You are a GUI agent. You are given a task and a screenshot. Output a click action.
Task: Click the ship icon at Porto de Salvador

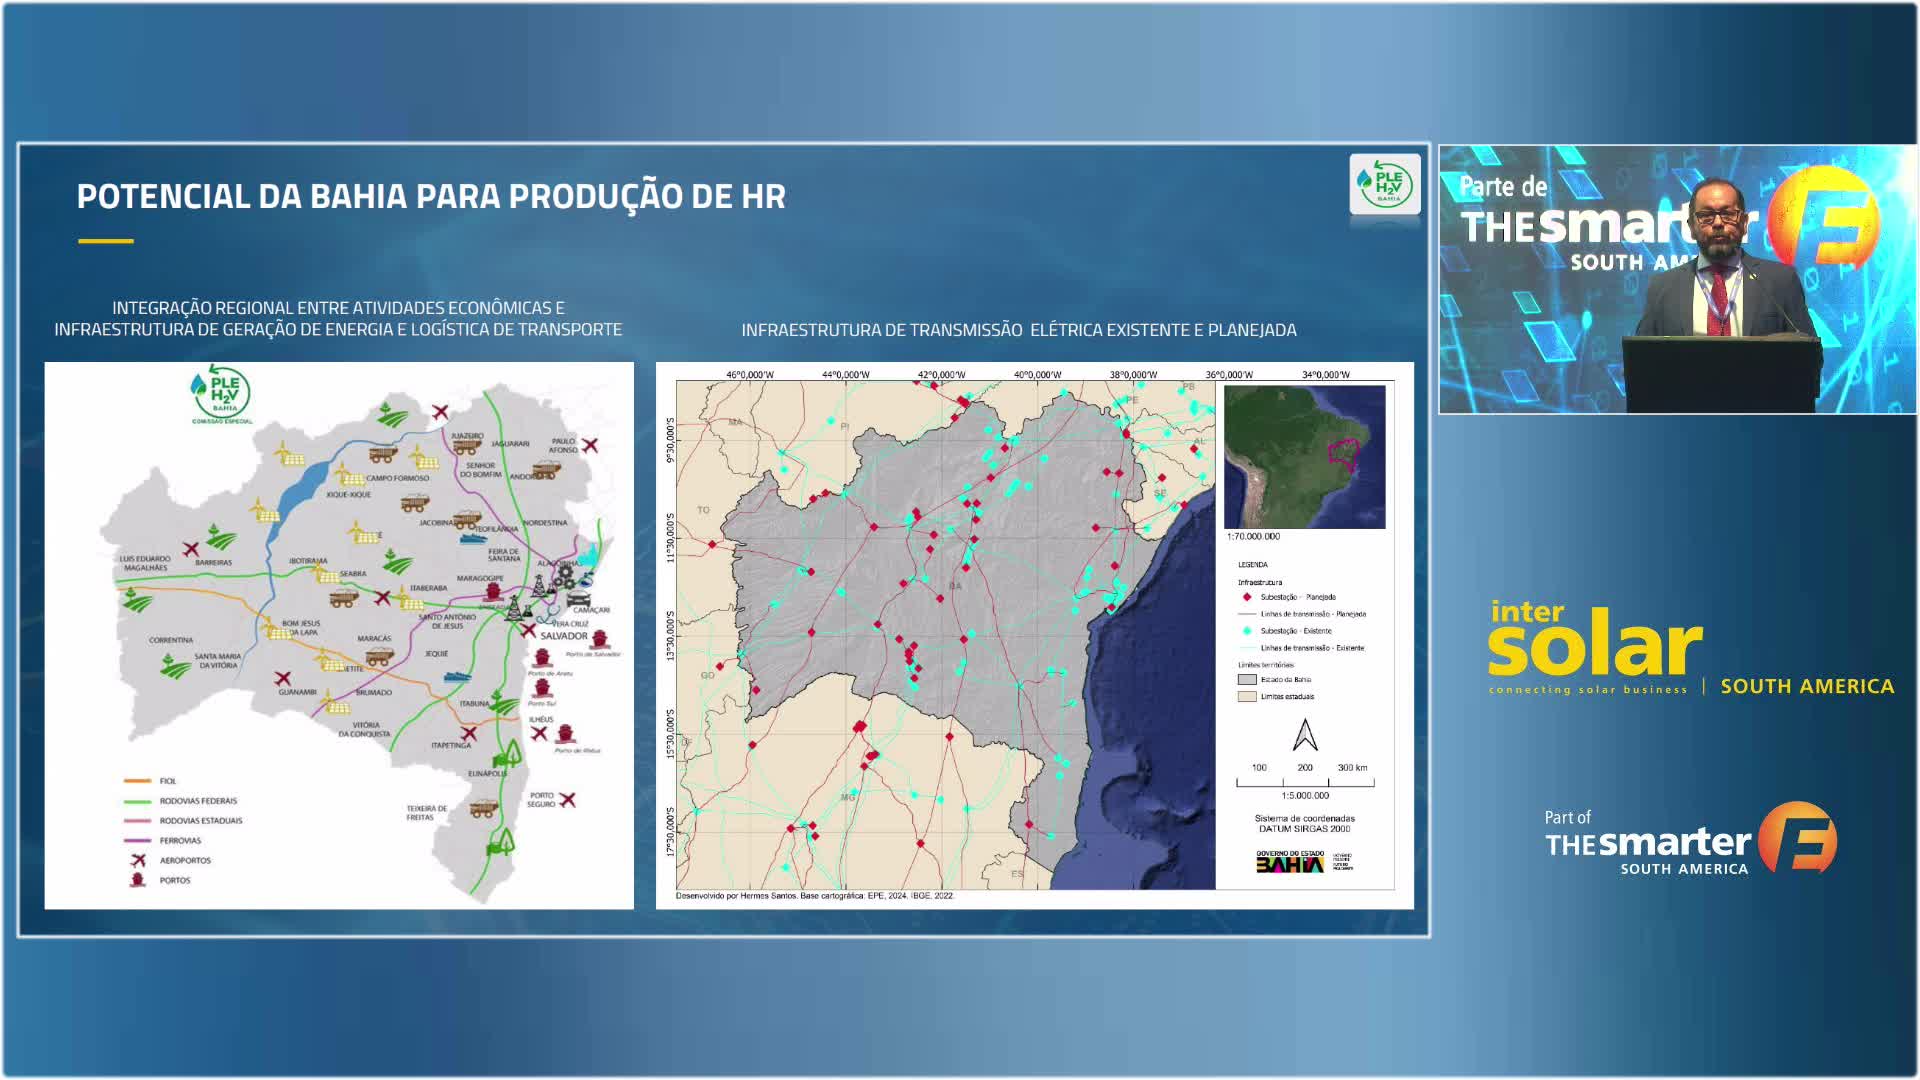pos(600,639)
